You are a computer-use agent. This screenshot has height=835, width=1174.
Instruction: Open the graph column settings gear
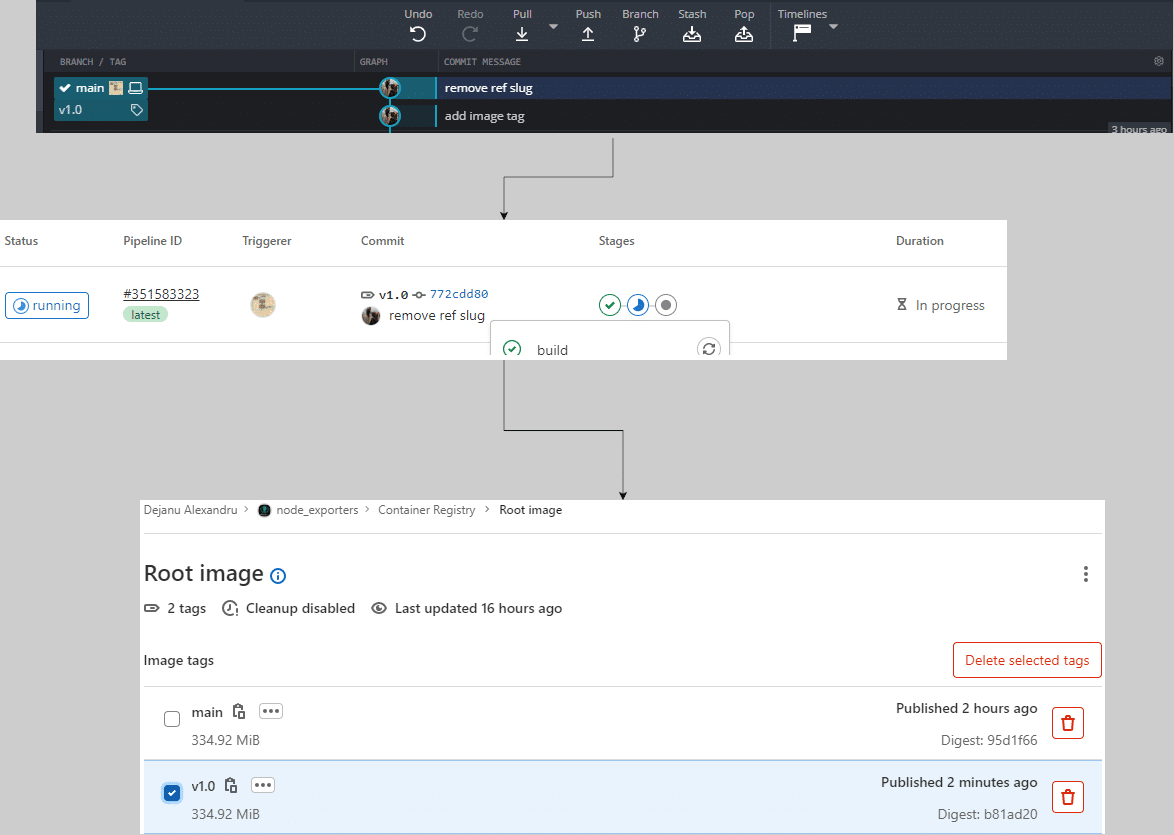1158,61
